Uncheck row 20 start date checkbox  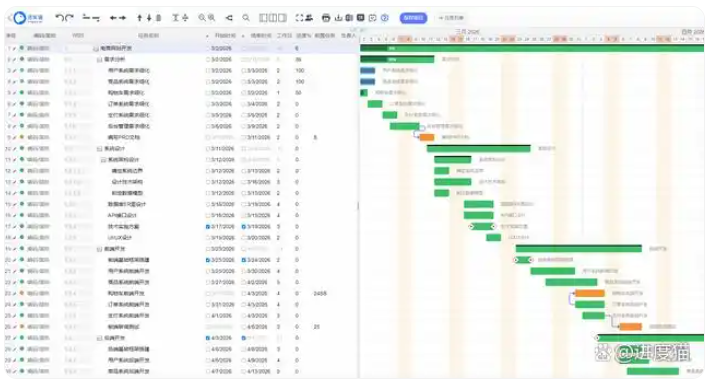[208, 260]
